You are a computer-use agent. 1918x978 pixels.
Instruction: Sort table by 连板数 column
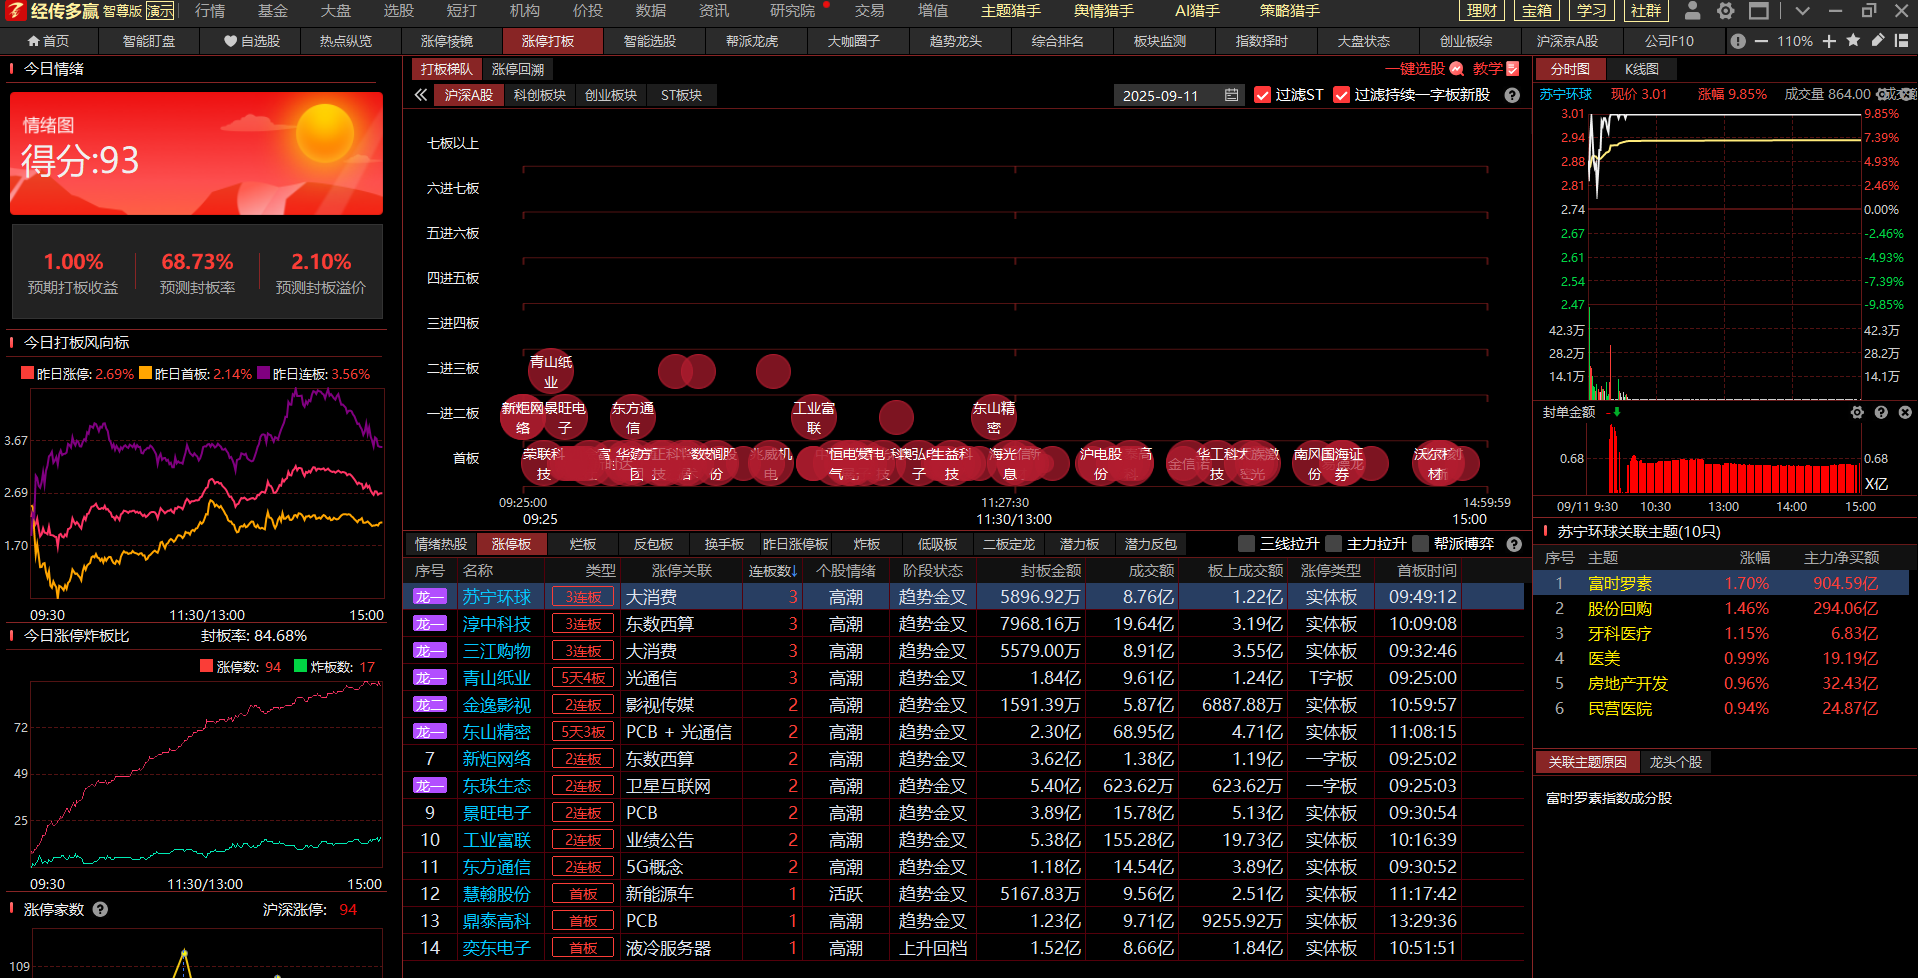773,571
